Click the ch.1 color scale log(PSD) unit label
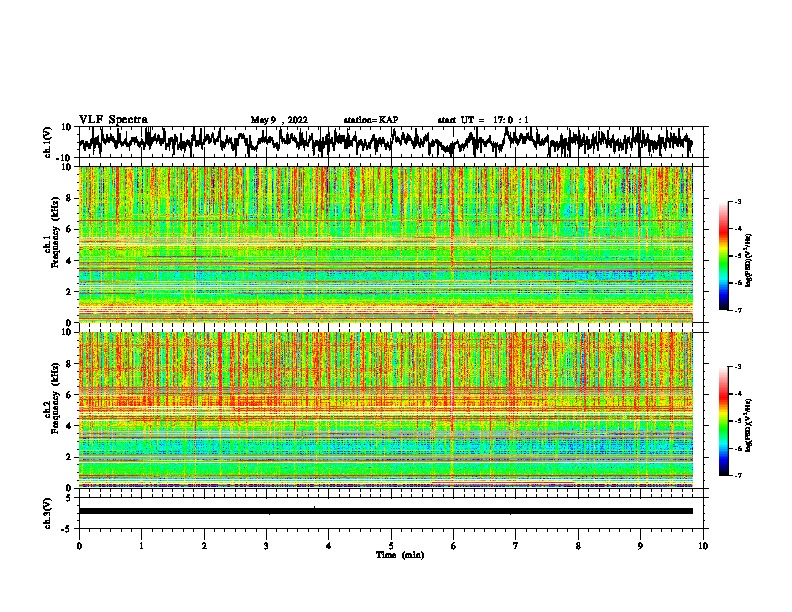 click(x=749, y=261)
